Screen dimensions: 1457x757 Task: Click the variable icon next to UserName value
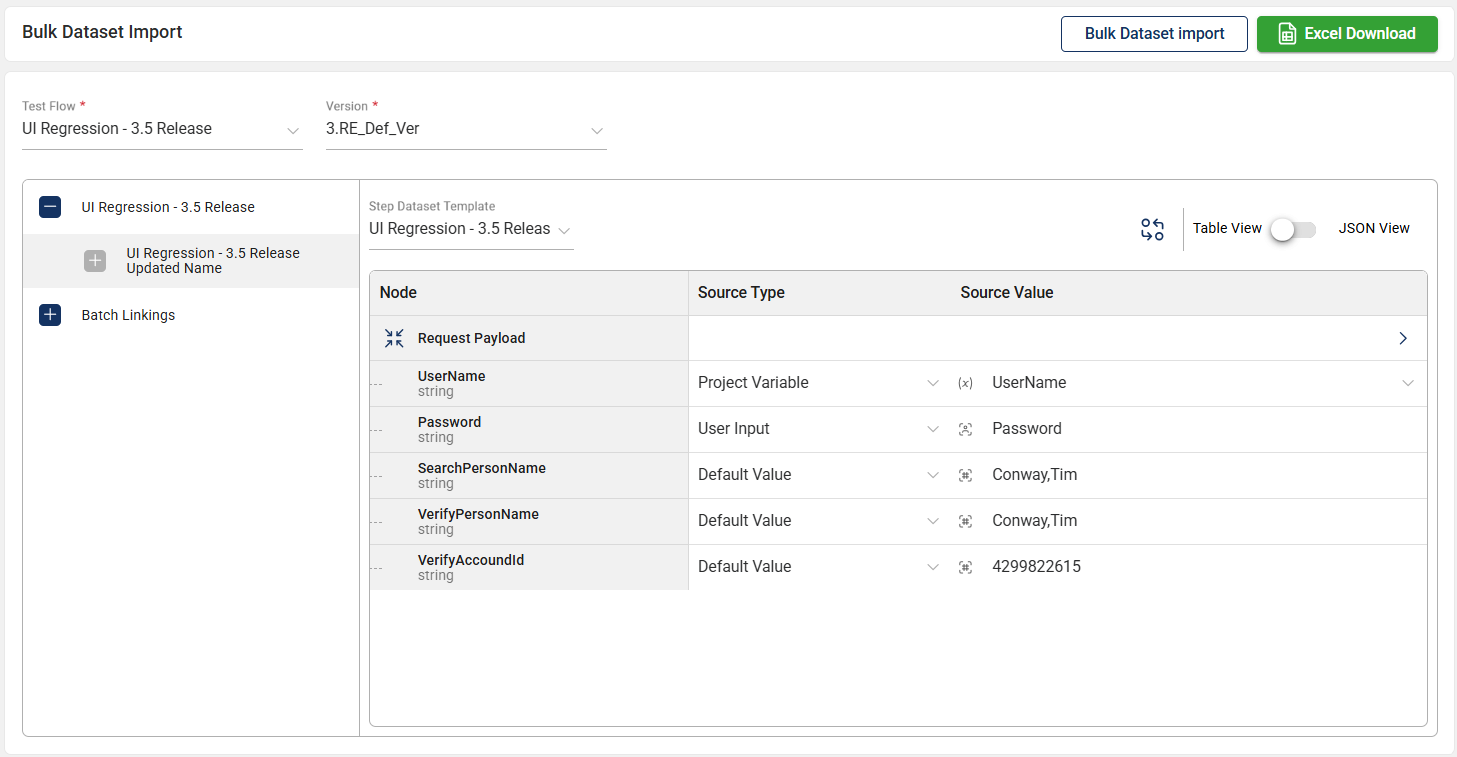click(965, 383)
